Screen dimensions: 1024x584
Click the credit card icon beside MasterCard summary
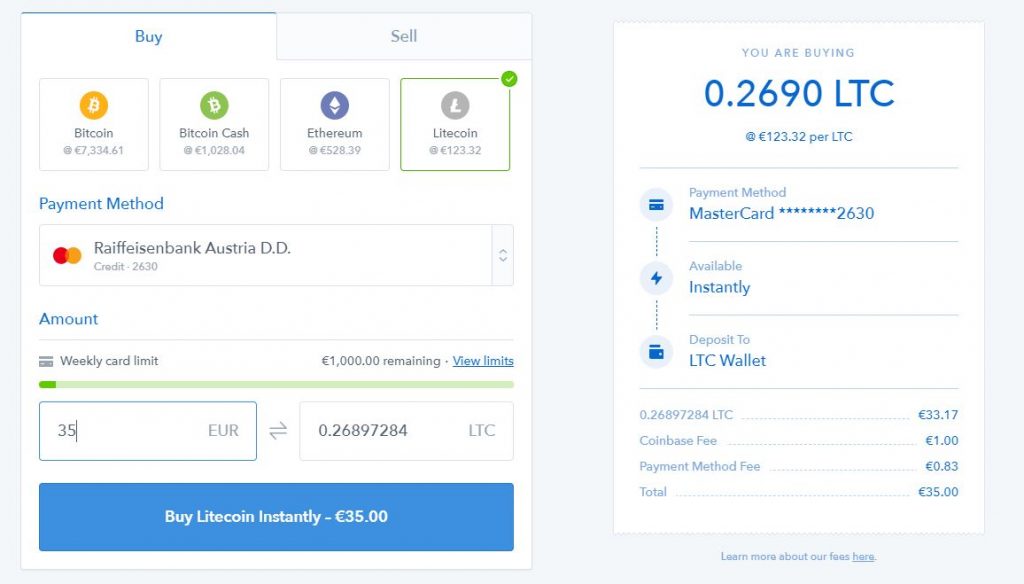pyautogui.click(x=656, y=205)
